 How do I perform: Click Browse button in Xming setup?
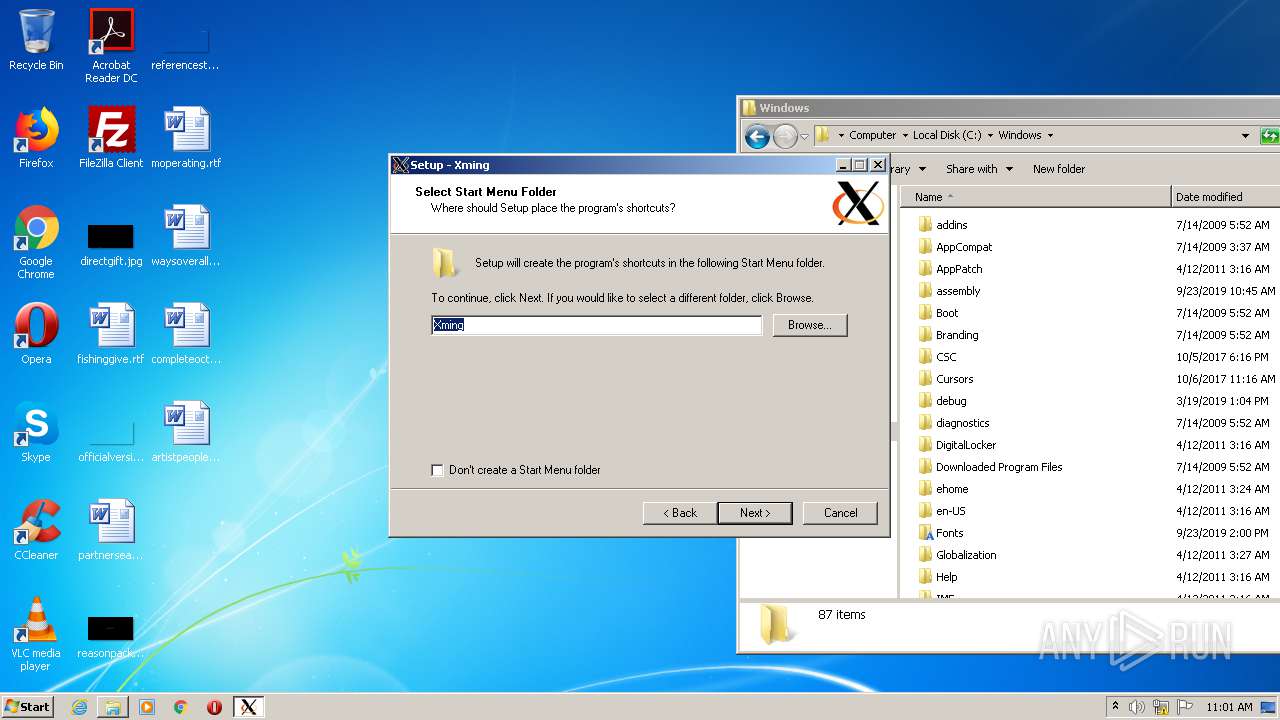coord(809,325)
